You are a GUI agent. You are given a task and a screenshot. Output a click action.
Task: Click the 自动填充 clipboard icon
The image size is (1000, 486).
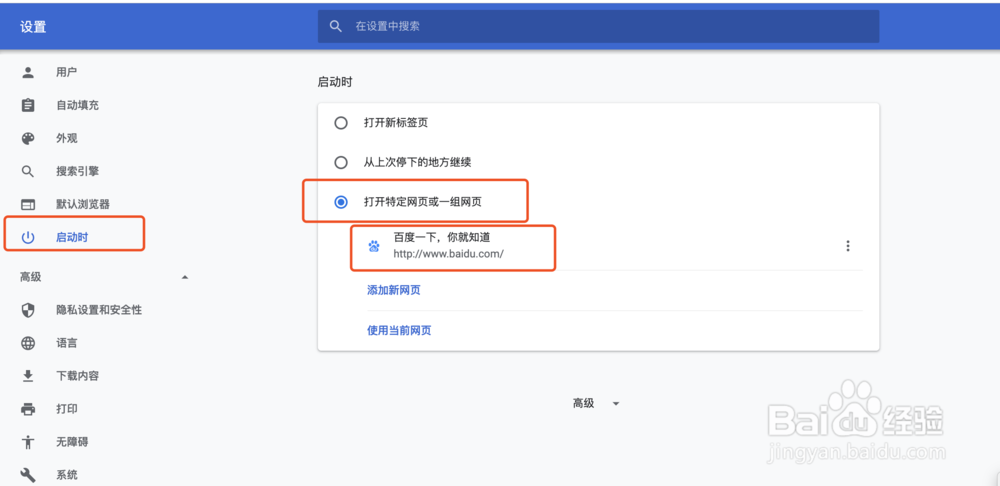(x=28, y=105)
